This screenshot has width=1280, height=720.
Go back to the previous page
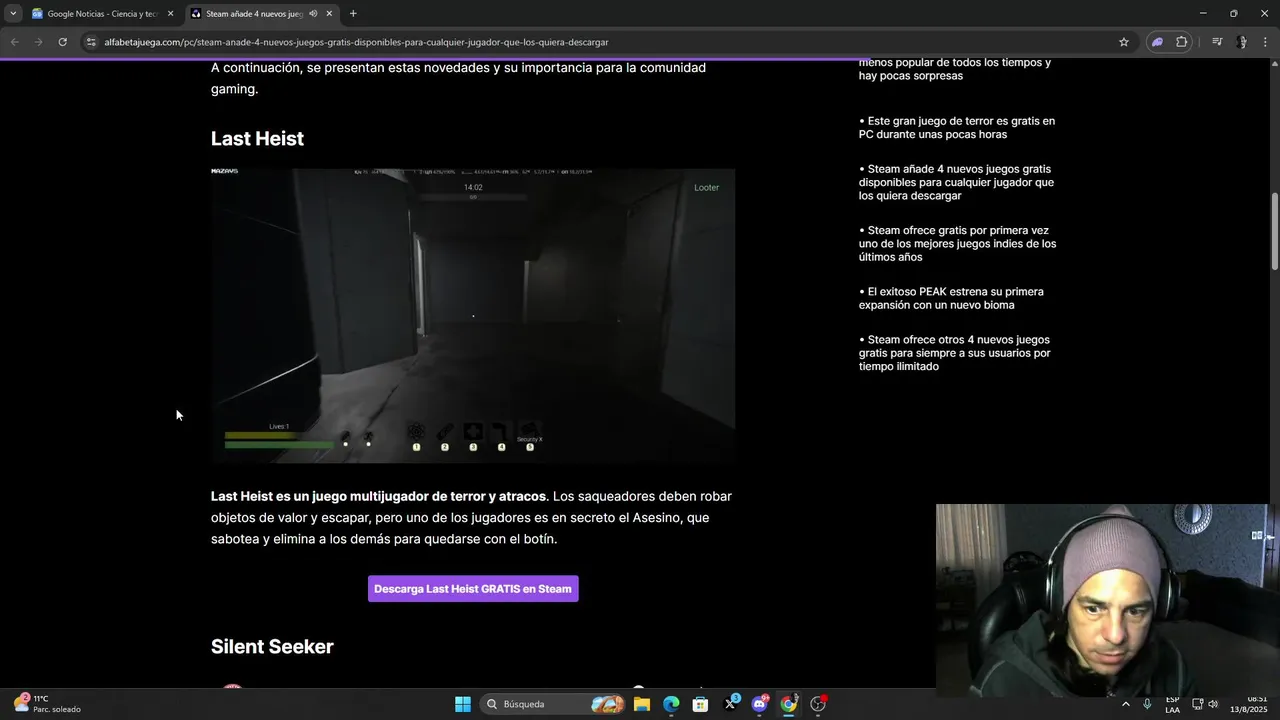tap(14, 42)
